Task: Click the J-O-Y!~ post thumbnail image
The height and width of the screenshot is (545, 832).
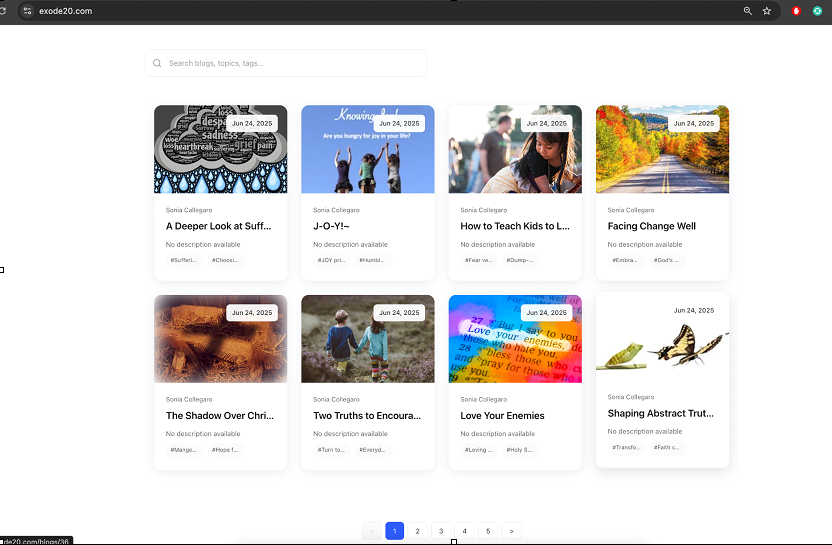Action: (x=367, y=150)
